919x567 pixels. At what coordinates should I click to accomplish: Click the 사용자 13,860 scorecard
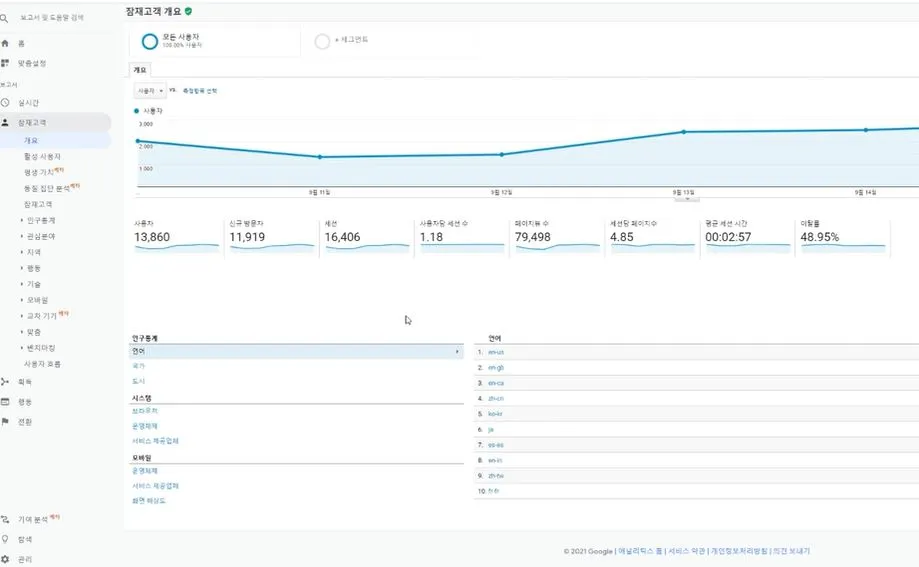point(176,237)
